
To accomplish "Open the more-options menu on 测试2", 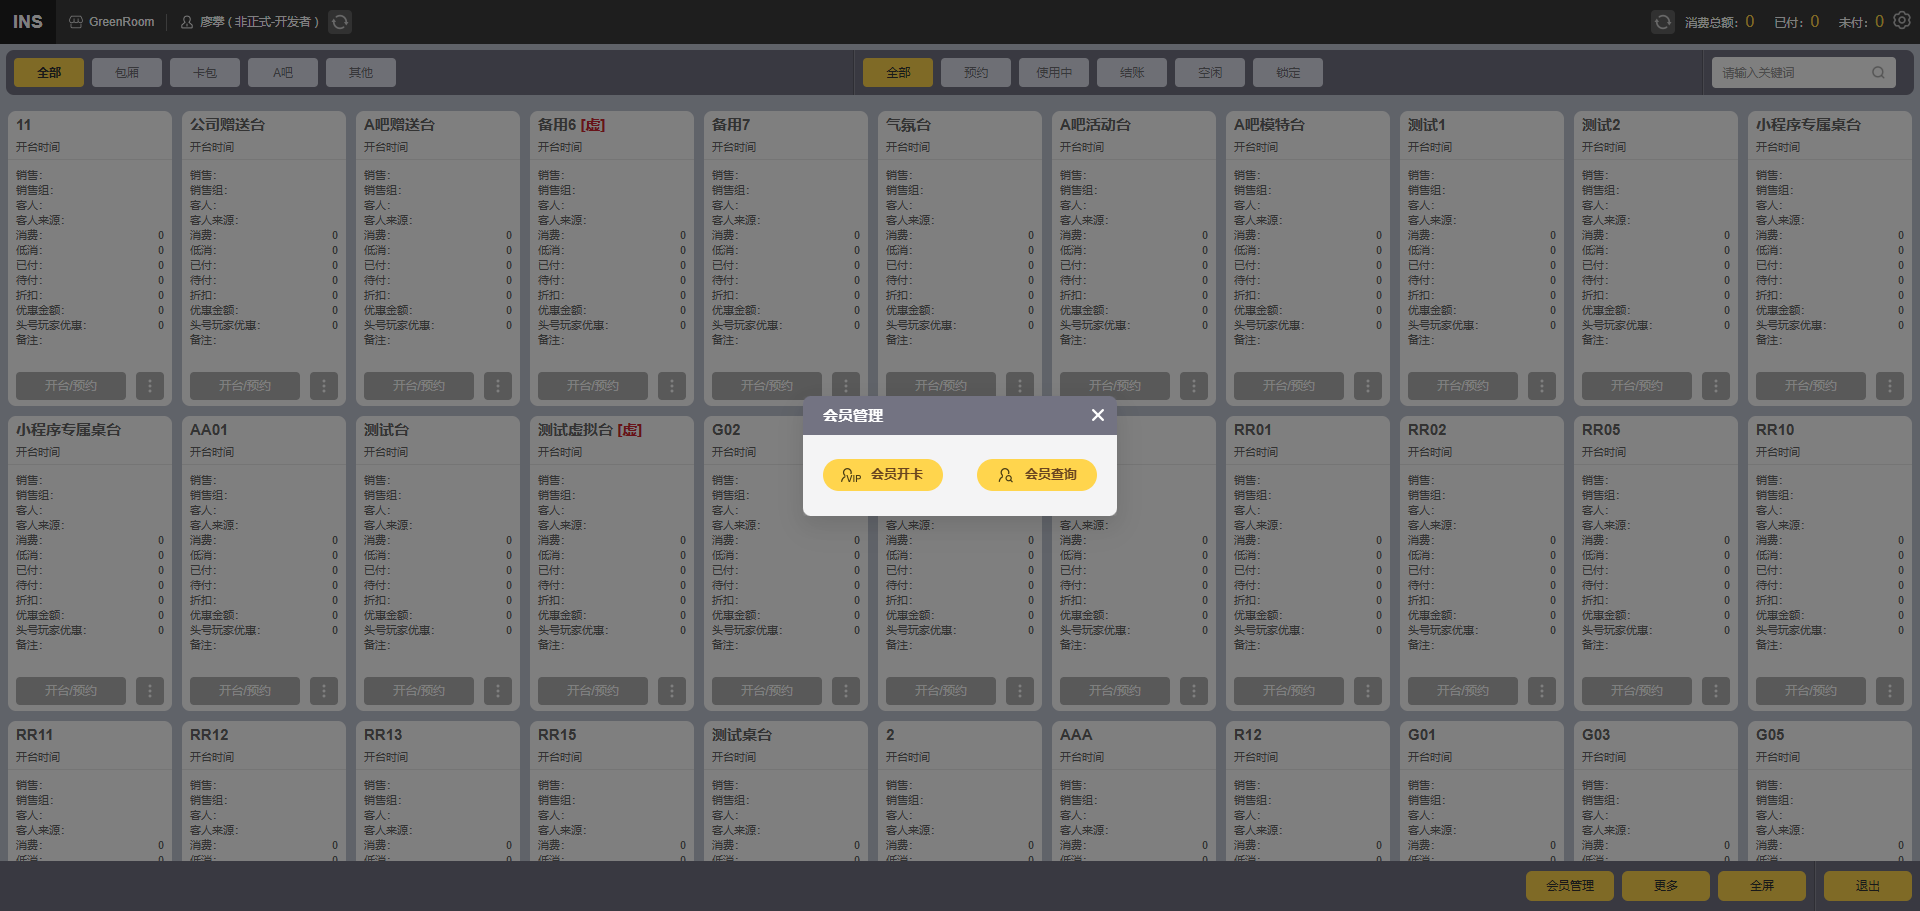I will pos(1716,385).
